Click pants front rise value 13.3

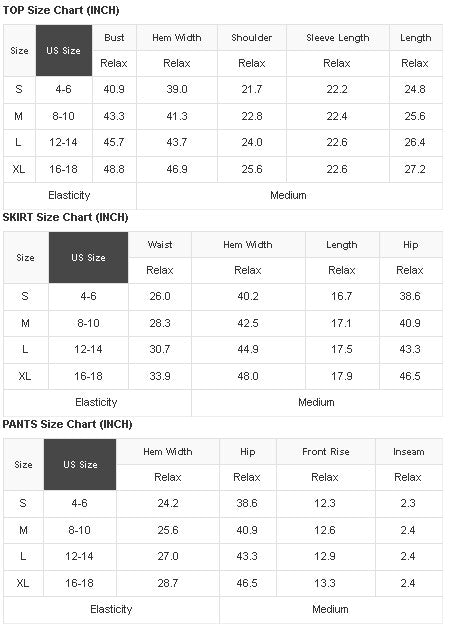click(x=325, y=583)
